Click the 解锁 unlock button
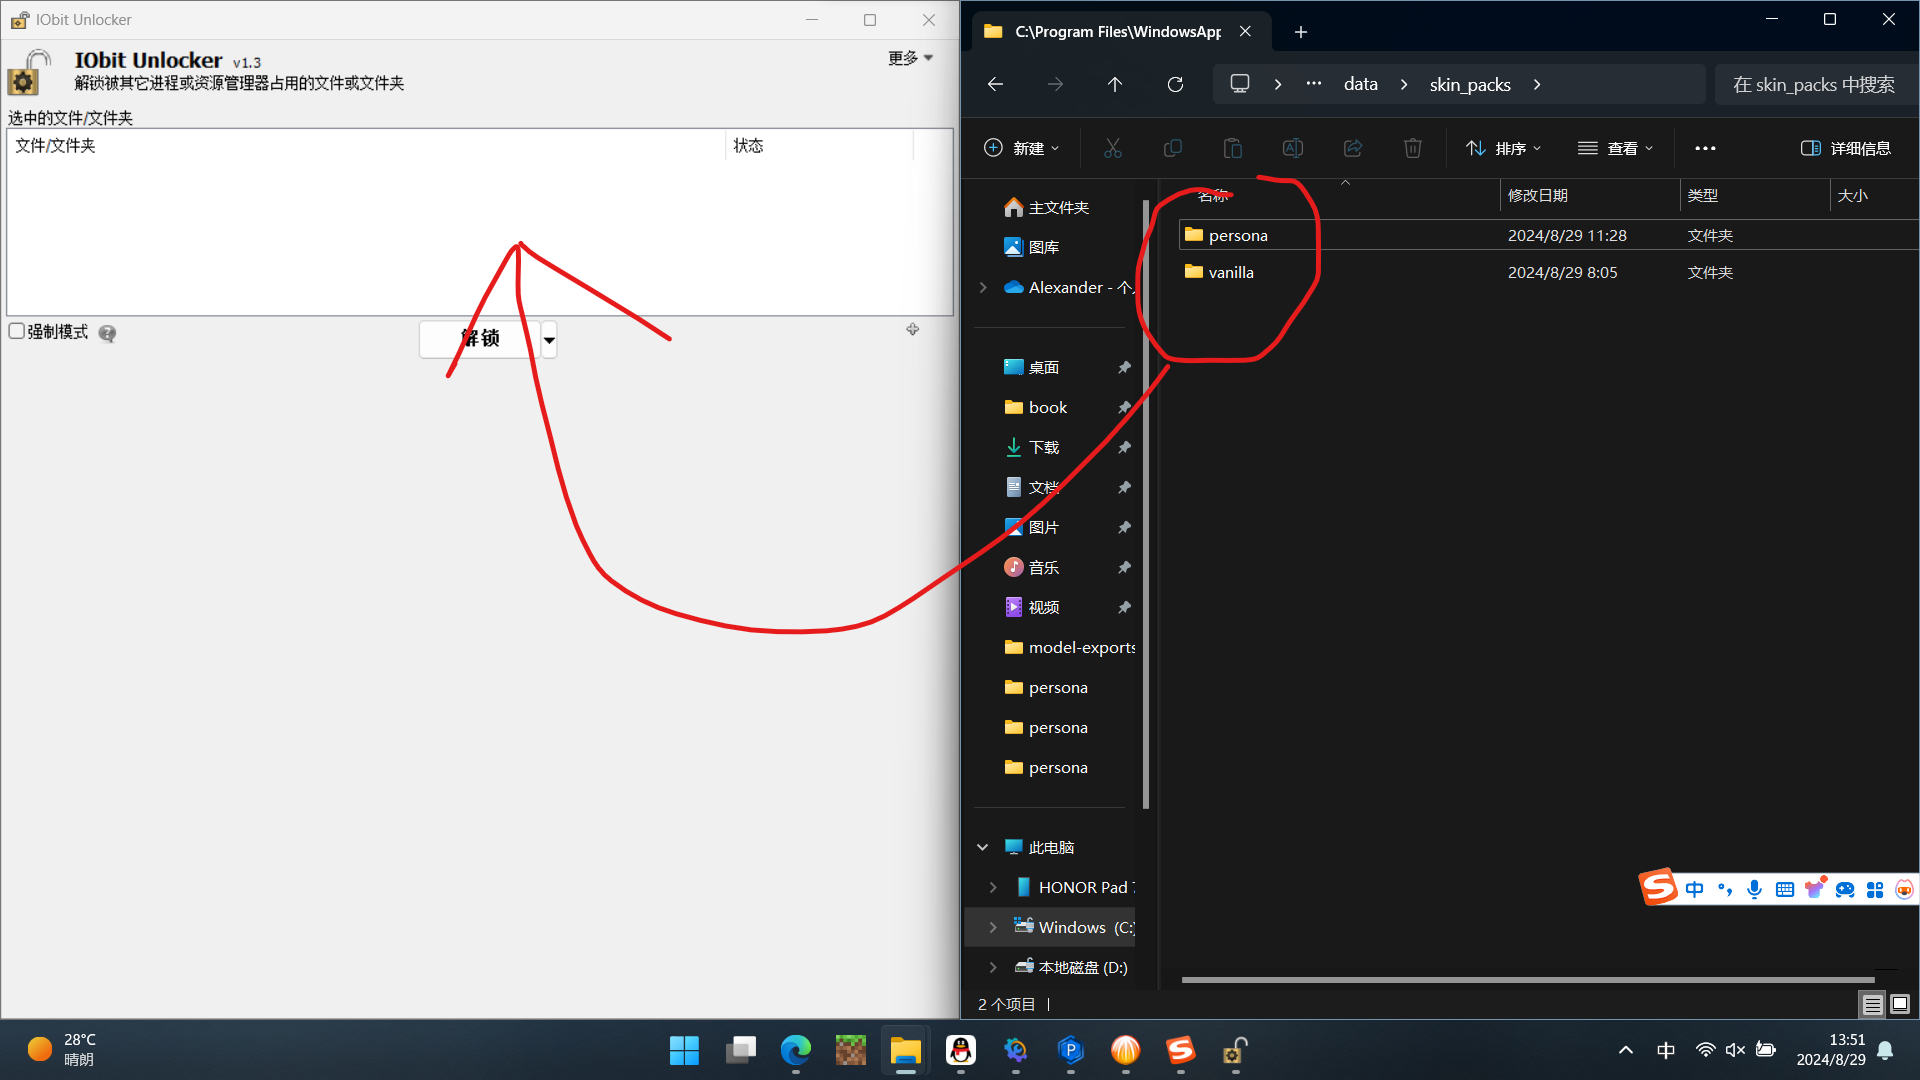 480,339
